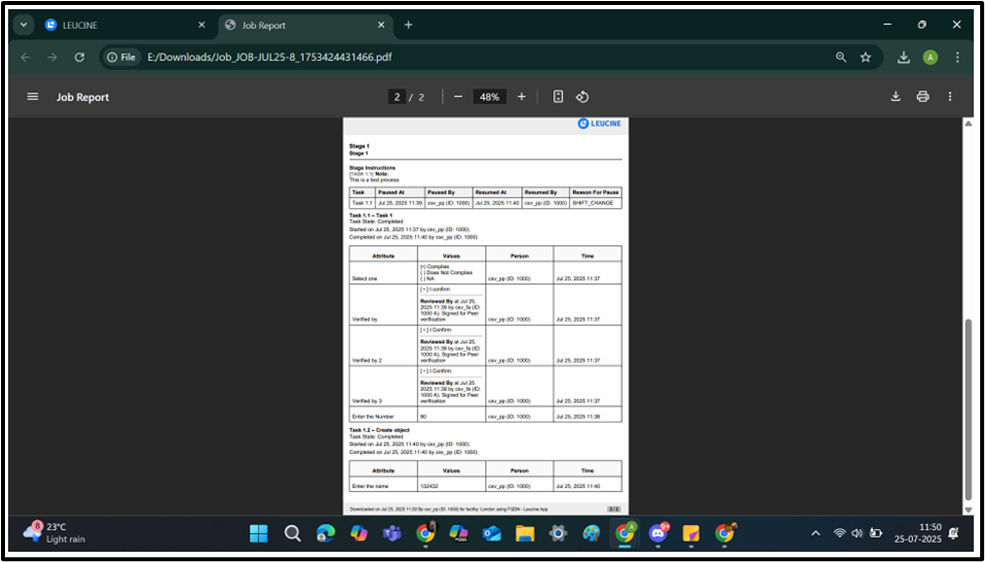The height and width of the screenshot is (562, 985).
Task: Open a new browser tab
Action: click(x=408, y=25)
